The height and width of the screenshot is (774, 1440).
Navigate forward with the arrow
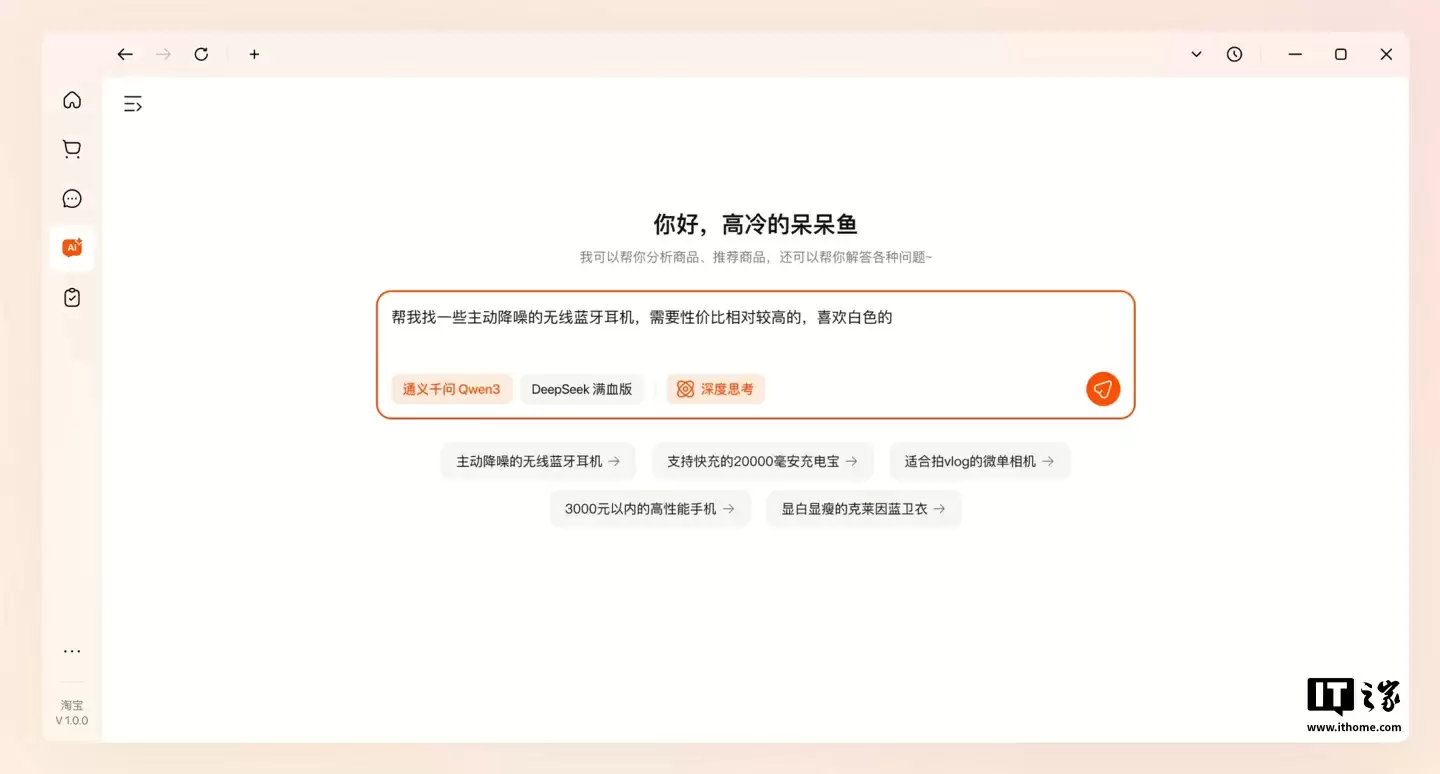click(x=162, y=54)
